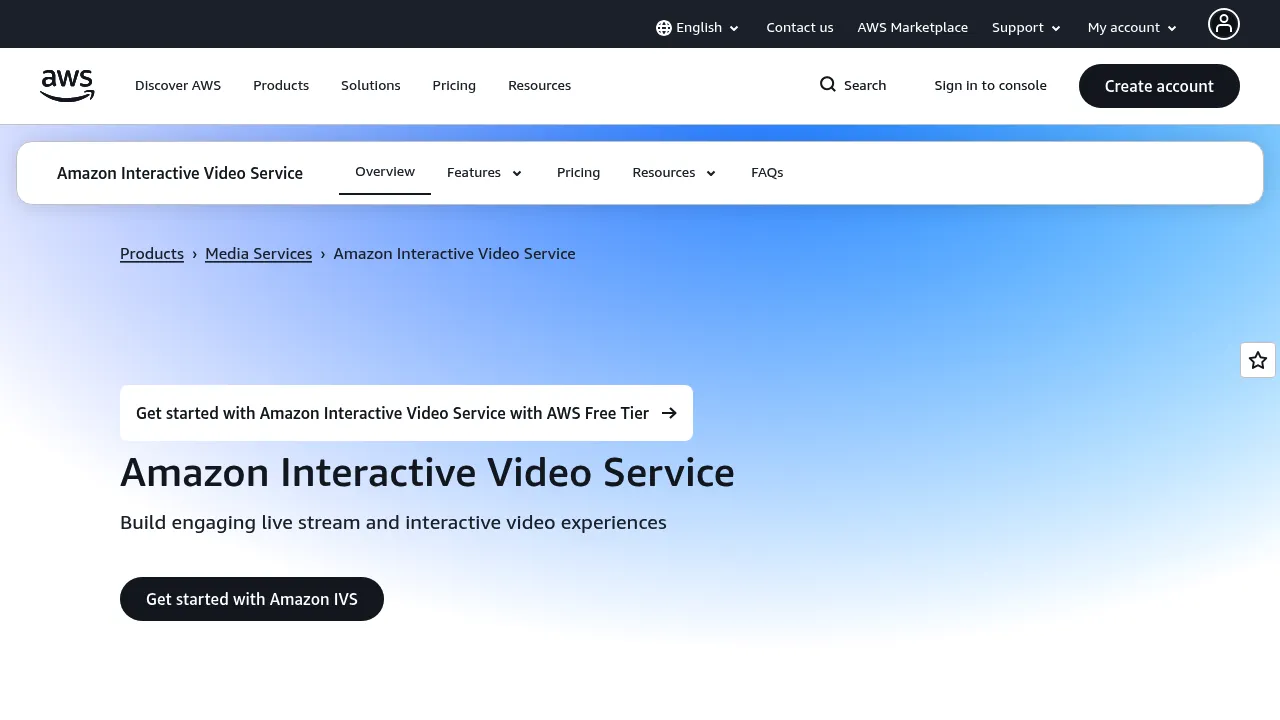Click the My account label
The image size is (1280, 720).
[x=1124, y=28]
